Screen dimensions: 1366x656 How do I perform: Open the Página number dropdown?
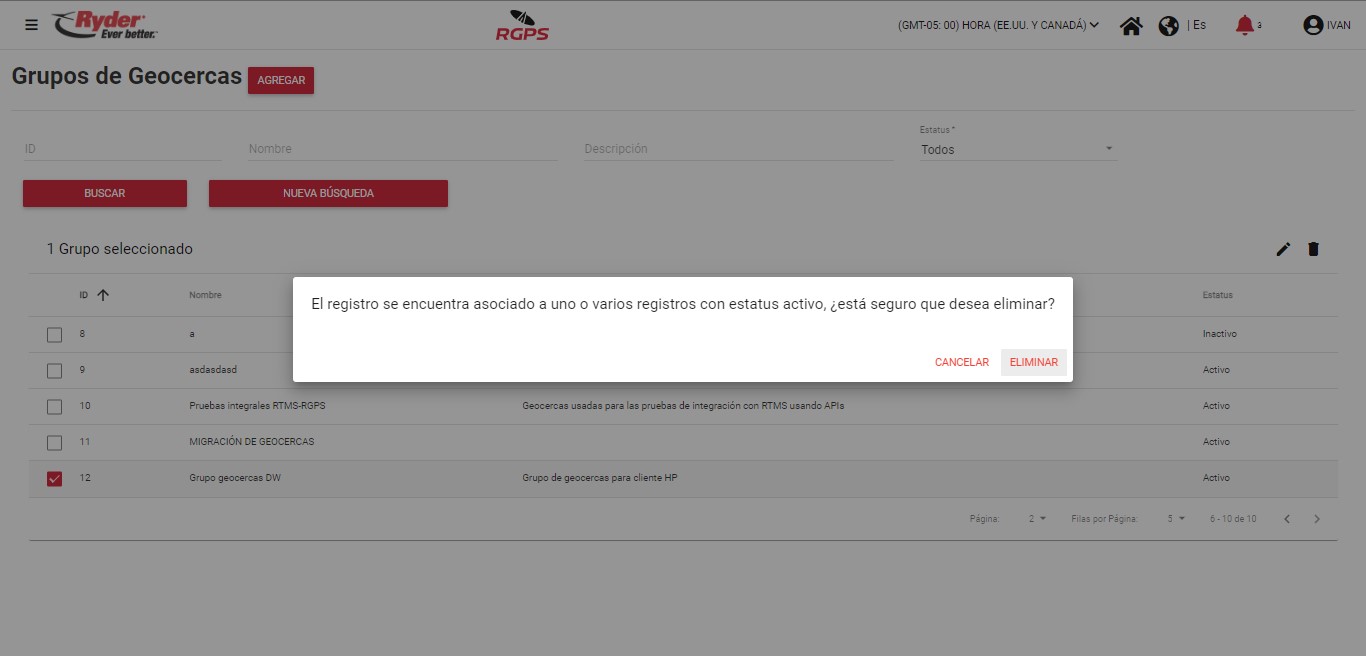[1037, 519]
